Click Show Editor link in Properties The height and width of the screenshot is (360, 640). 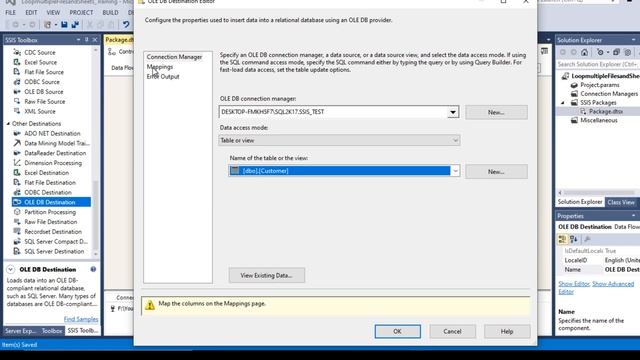tap(574, 284)
